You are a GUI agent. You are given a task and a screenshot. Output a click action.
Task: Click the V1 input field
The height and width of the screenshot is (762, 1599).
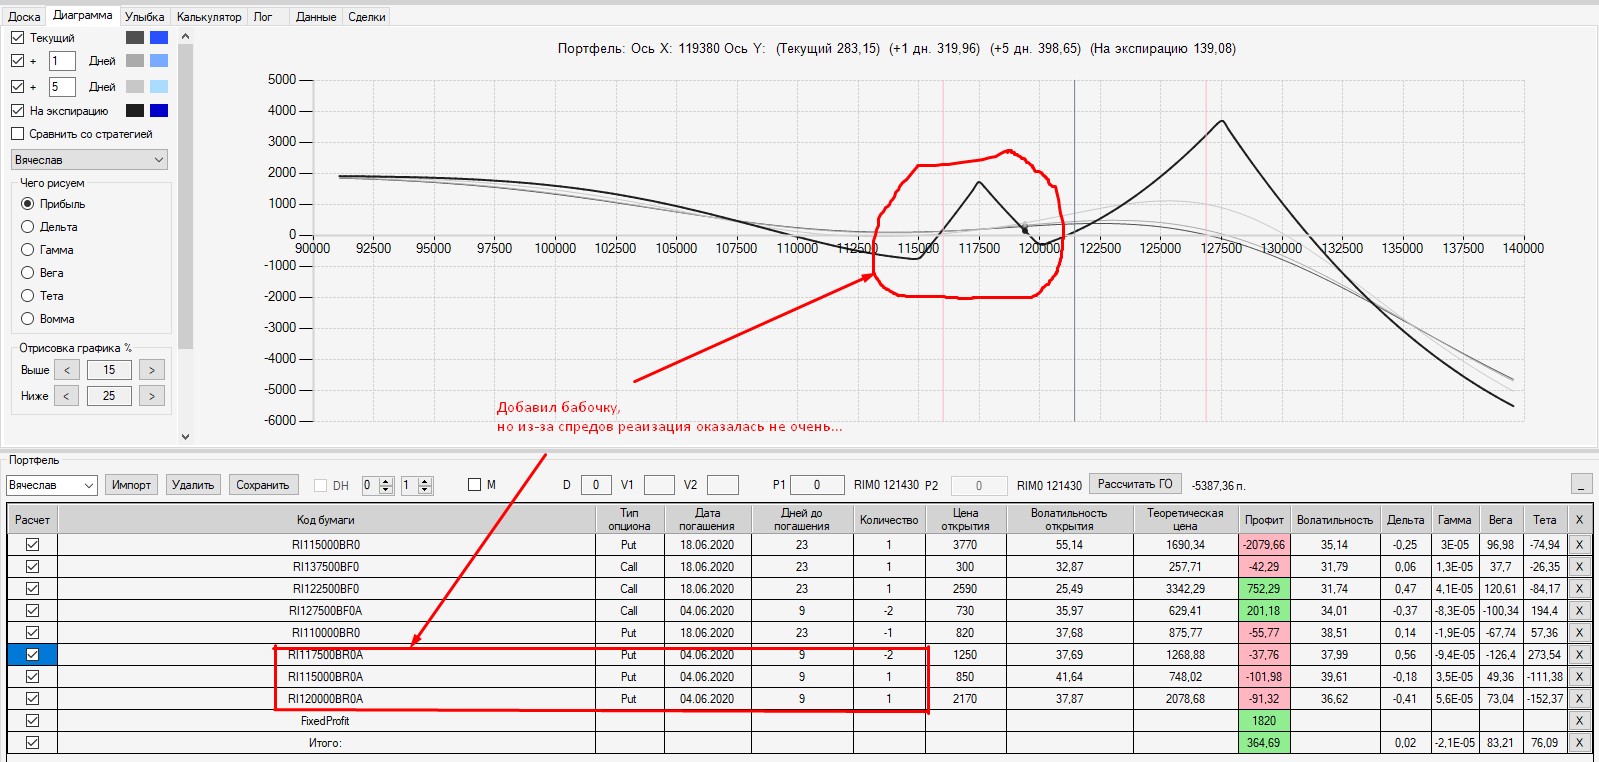click(659, 485)
